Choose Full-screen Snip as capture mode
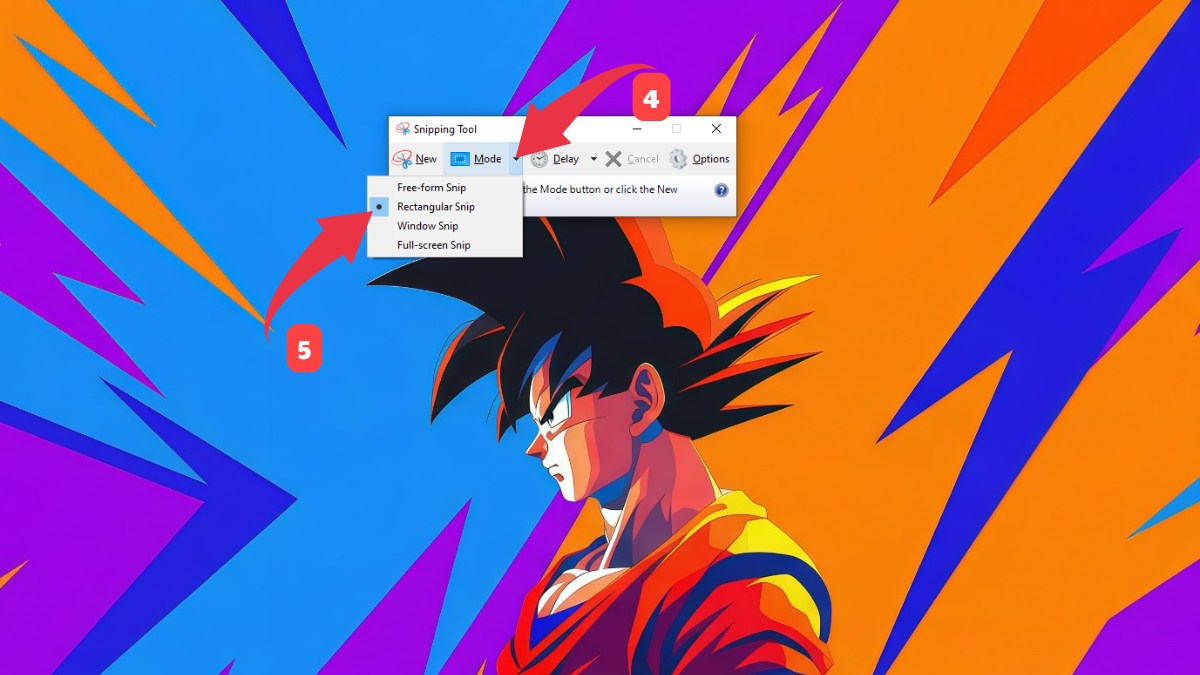Viewport: 1200px width, 675px height. tap(434, 245)
